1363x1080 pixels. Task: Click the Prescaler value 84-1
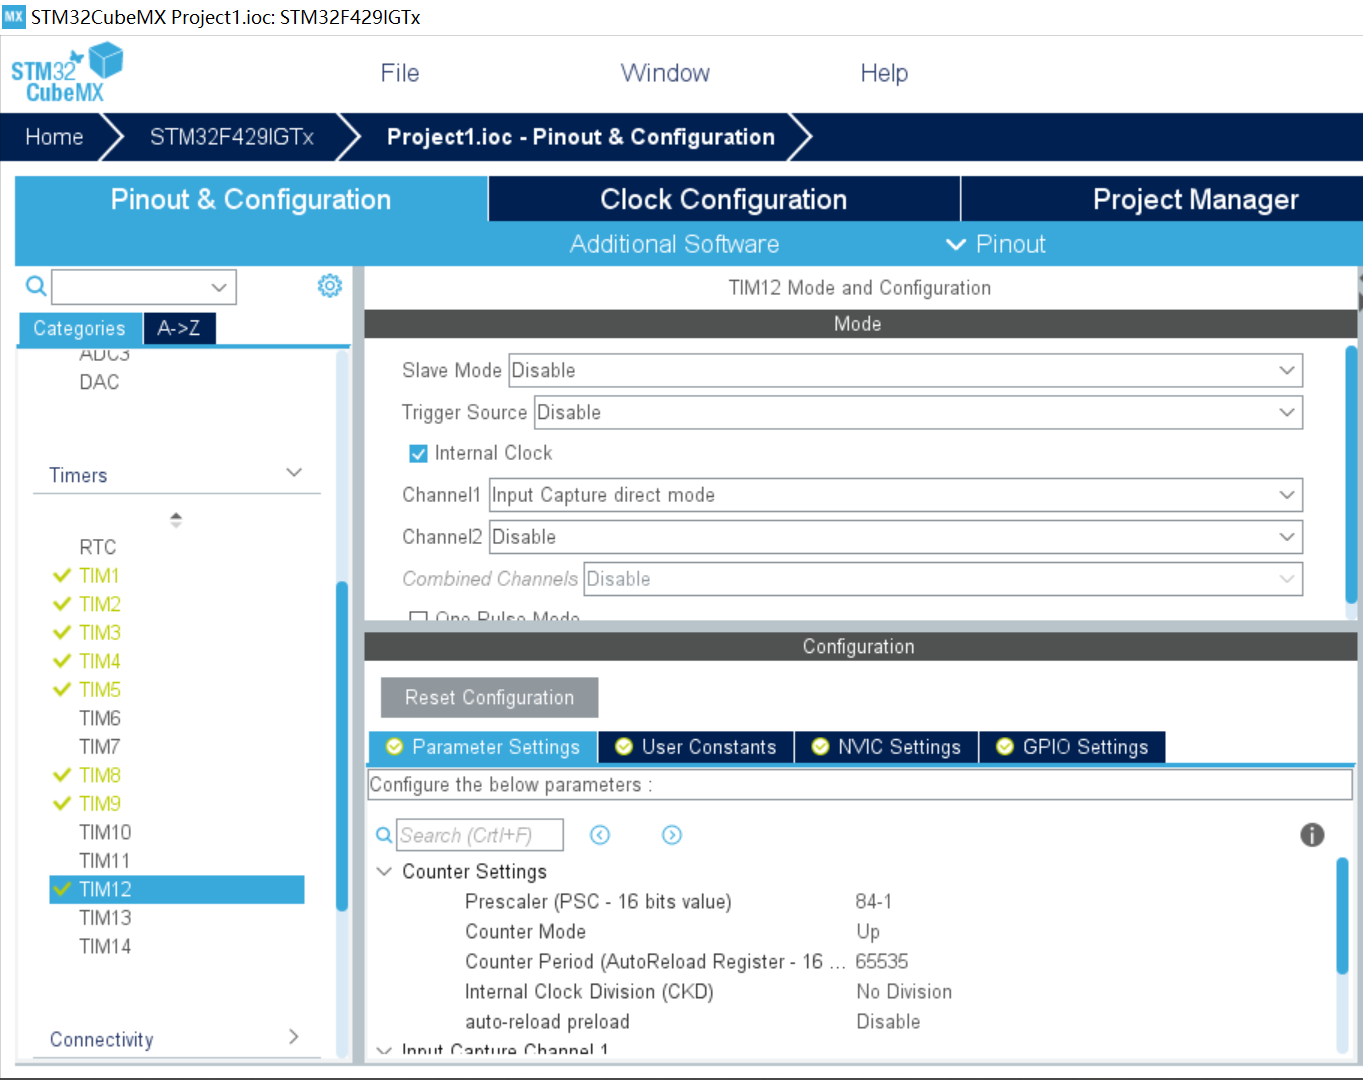click(x=874, y=902)
